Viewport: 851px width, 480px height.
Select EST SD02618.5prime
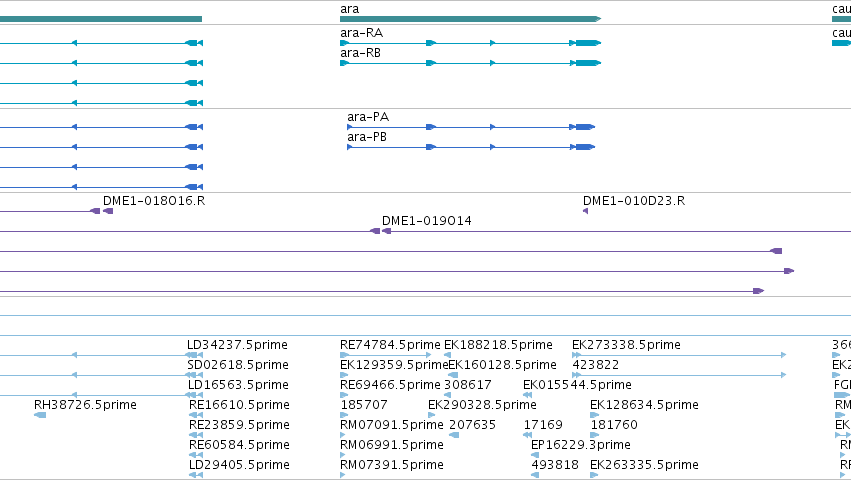coord(238,365)
